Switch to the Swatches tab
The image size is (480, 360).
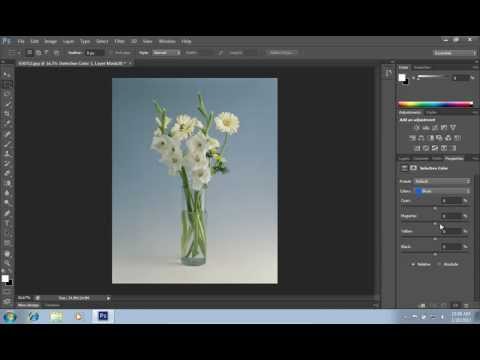(x=422, y=68)
